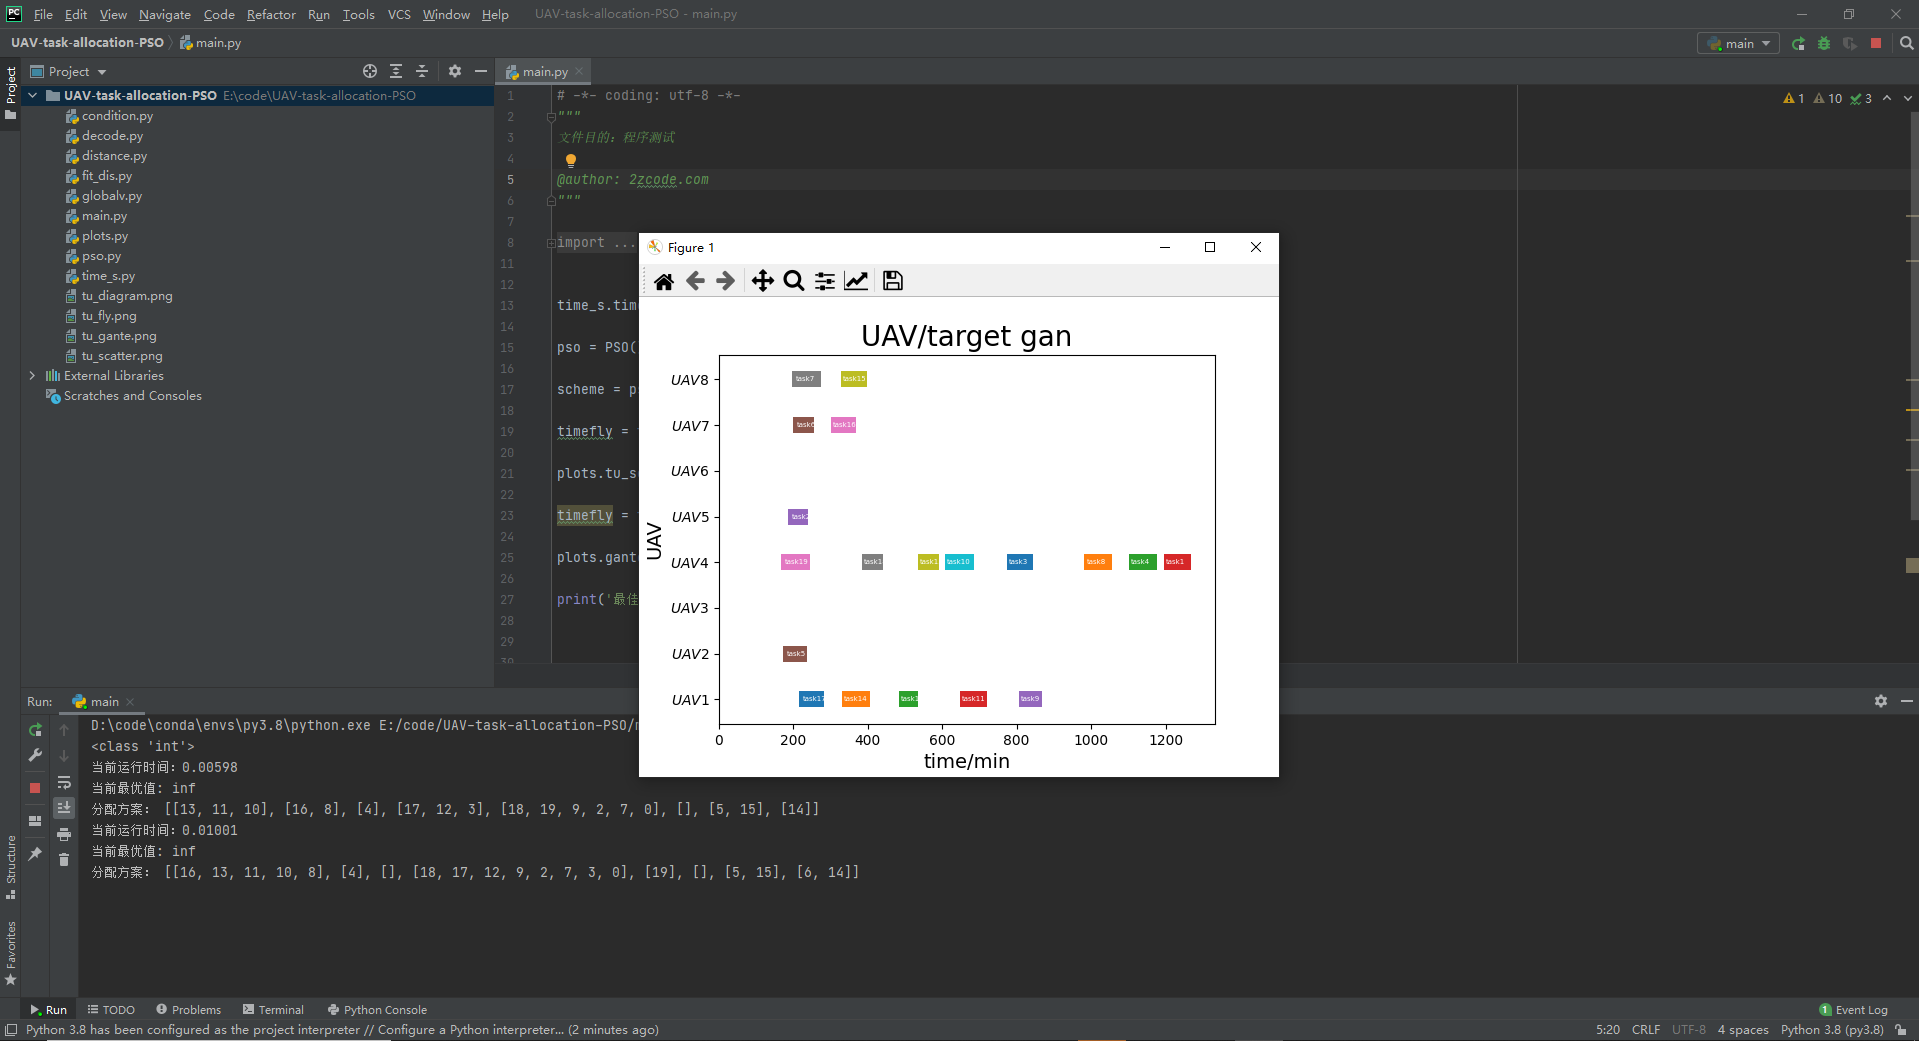Unfold the import block in editor
The height and width of the screenshot is (1041, 1919).
point(551,243)
